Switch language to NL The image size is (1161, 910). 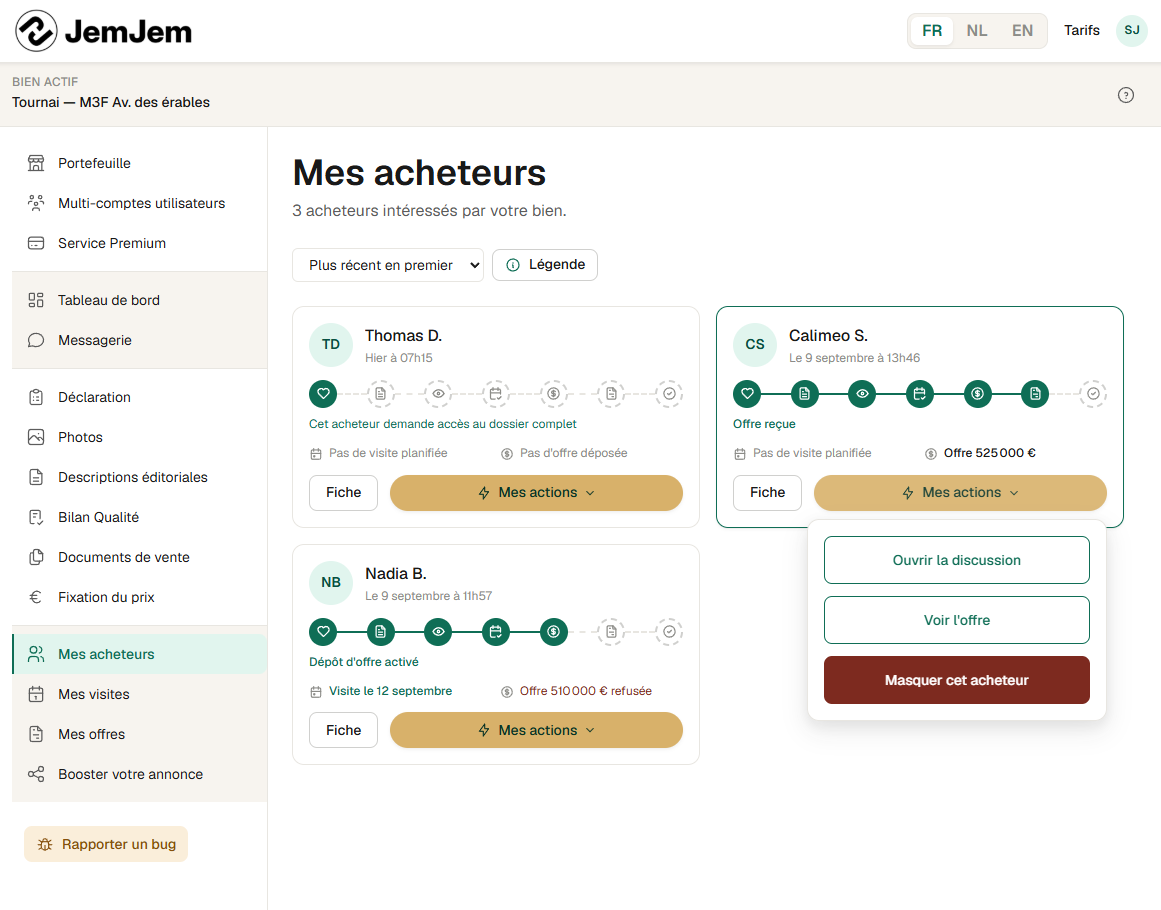(x=977, y=30)
